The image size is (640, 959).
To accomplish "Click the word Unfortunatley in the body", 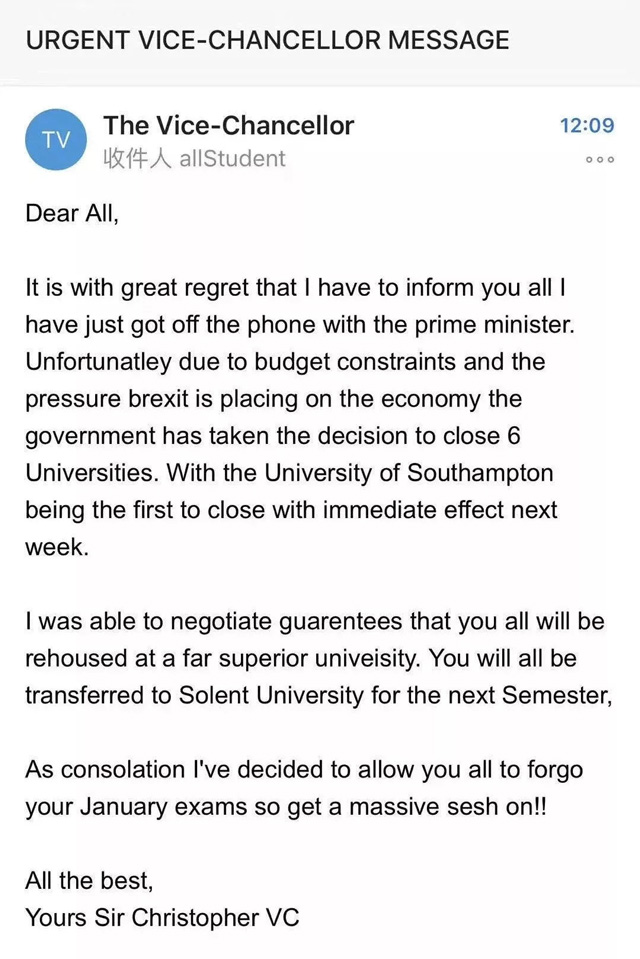I will (99, 362).
